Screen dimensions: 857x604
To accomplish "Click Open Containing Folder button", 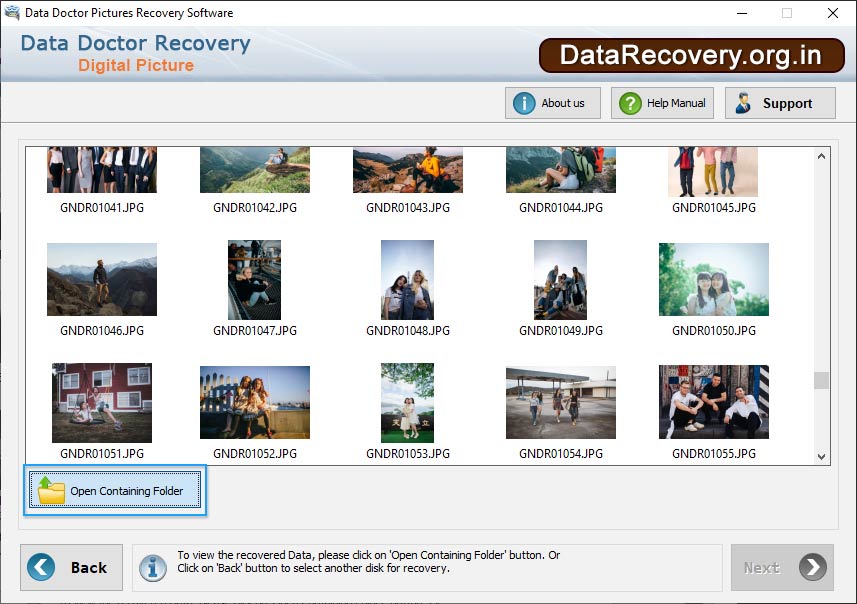I will (115, 490).
